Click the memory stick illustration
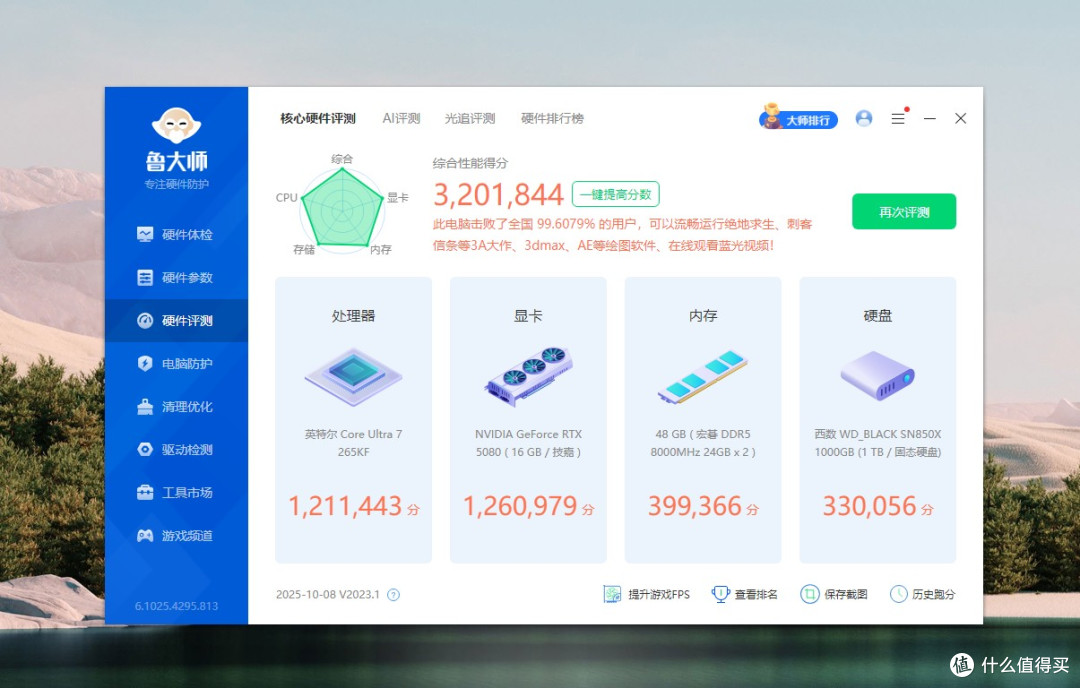This screenshot has width=1080, height=688. tap(703, 376)
